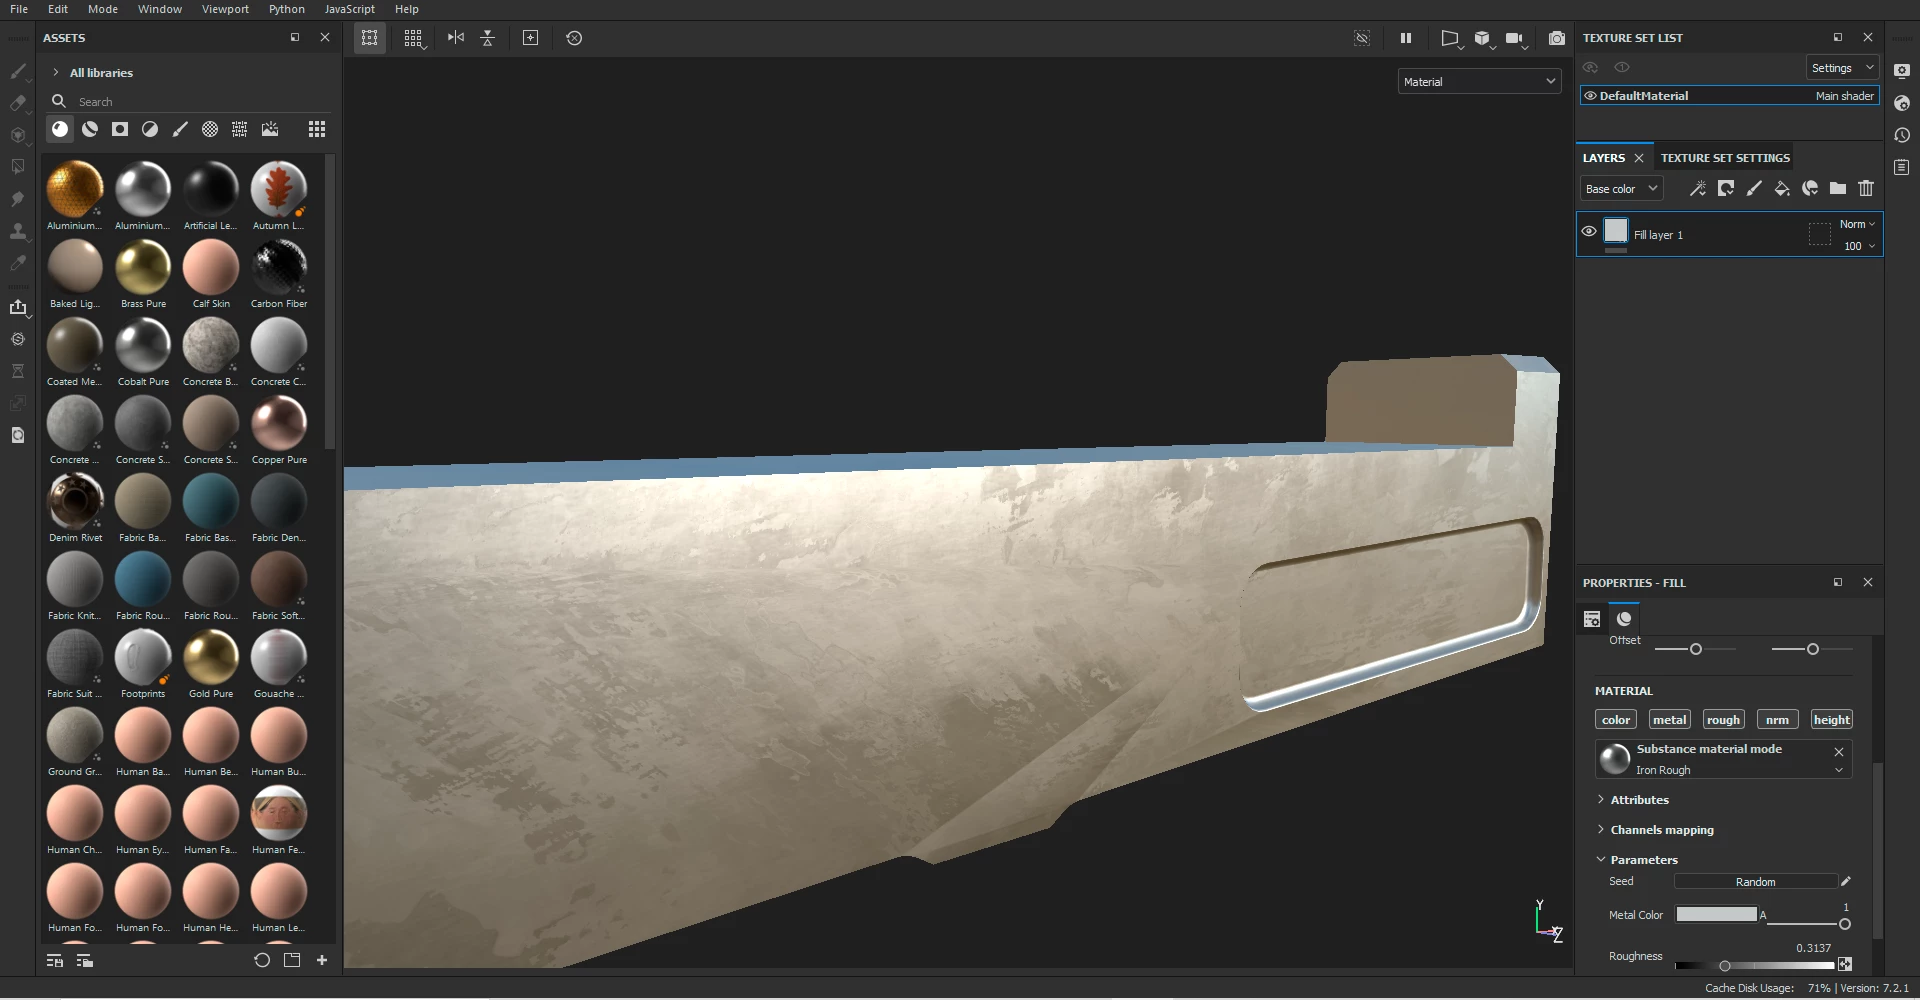Edit the seed with pencil icon
This screenshot has width=1920, height=1000.
click(1846, 881)
